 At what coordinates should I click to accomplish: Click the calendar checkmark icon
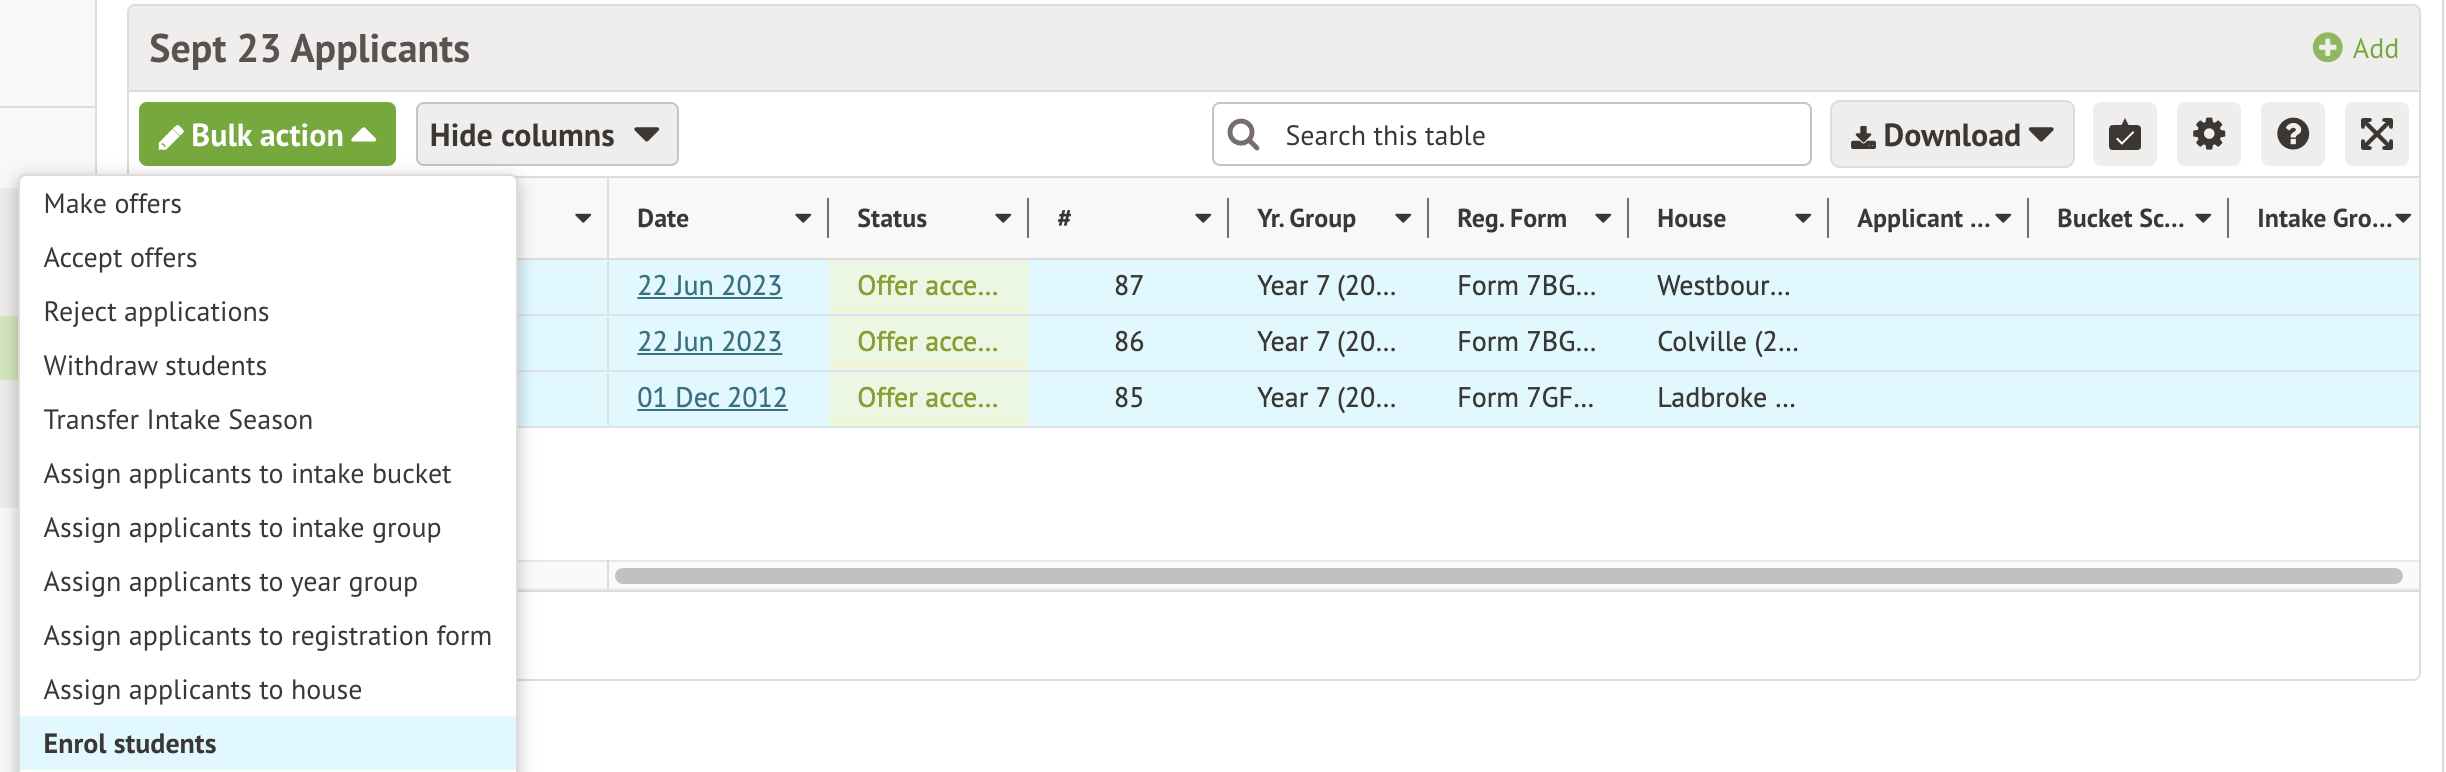2124,134
